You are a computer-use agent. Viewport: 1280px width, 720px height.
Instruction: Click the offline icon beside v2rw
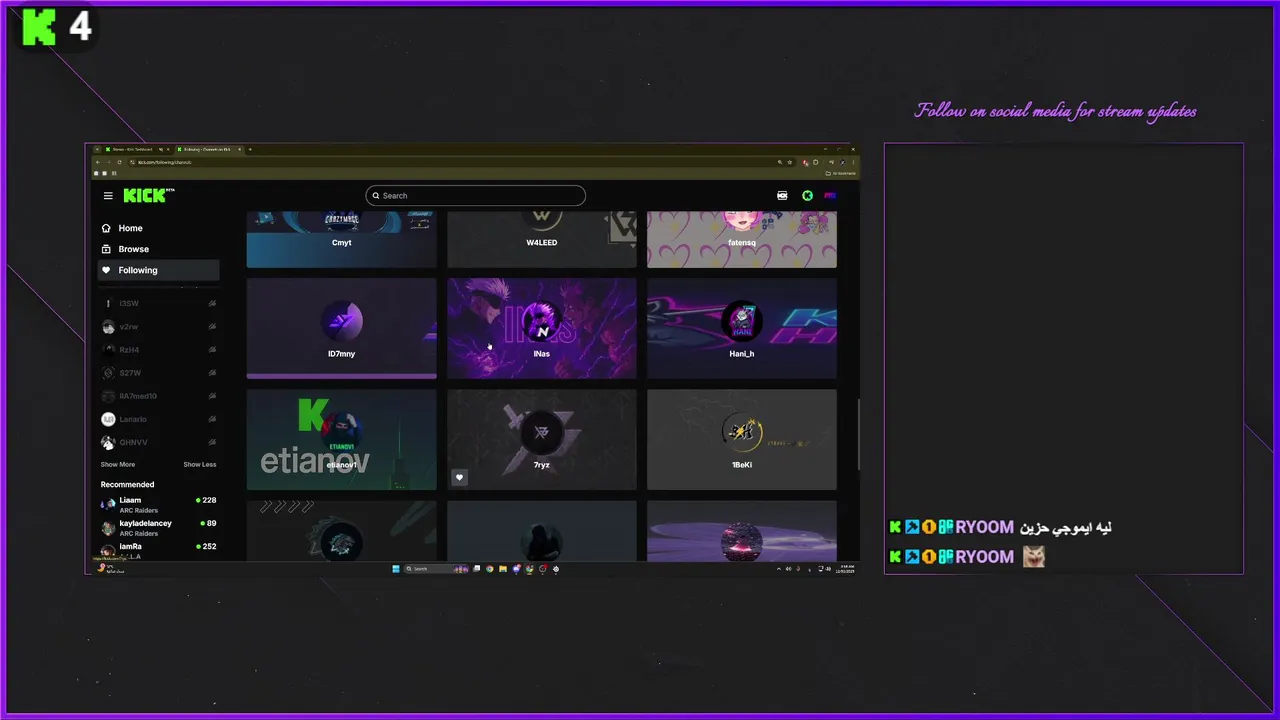pyautogui.click(x=212, y=327)
